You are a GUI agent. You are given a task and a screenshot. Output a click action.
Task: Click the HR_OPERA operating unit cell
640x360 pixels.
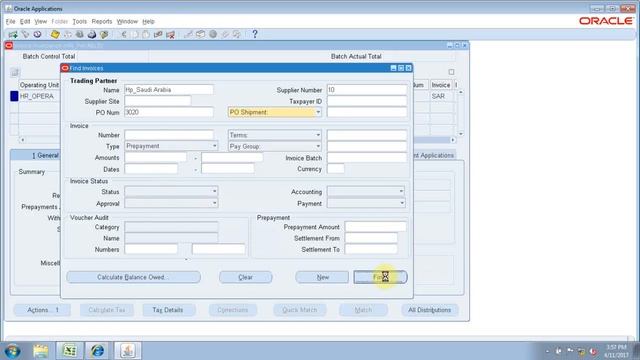coord(39,96)
